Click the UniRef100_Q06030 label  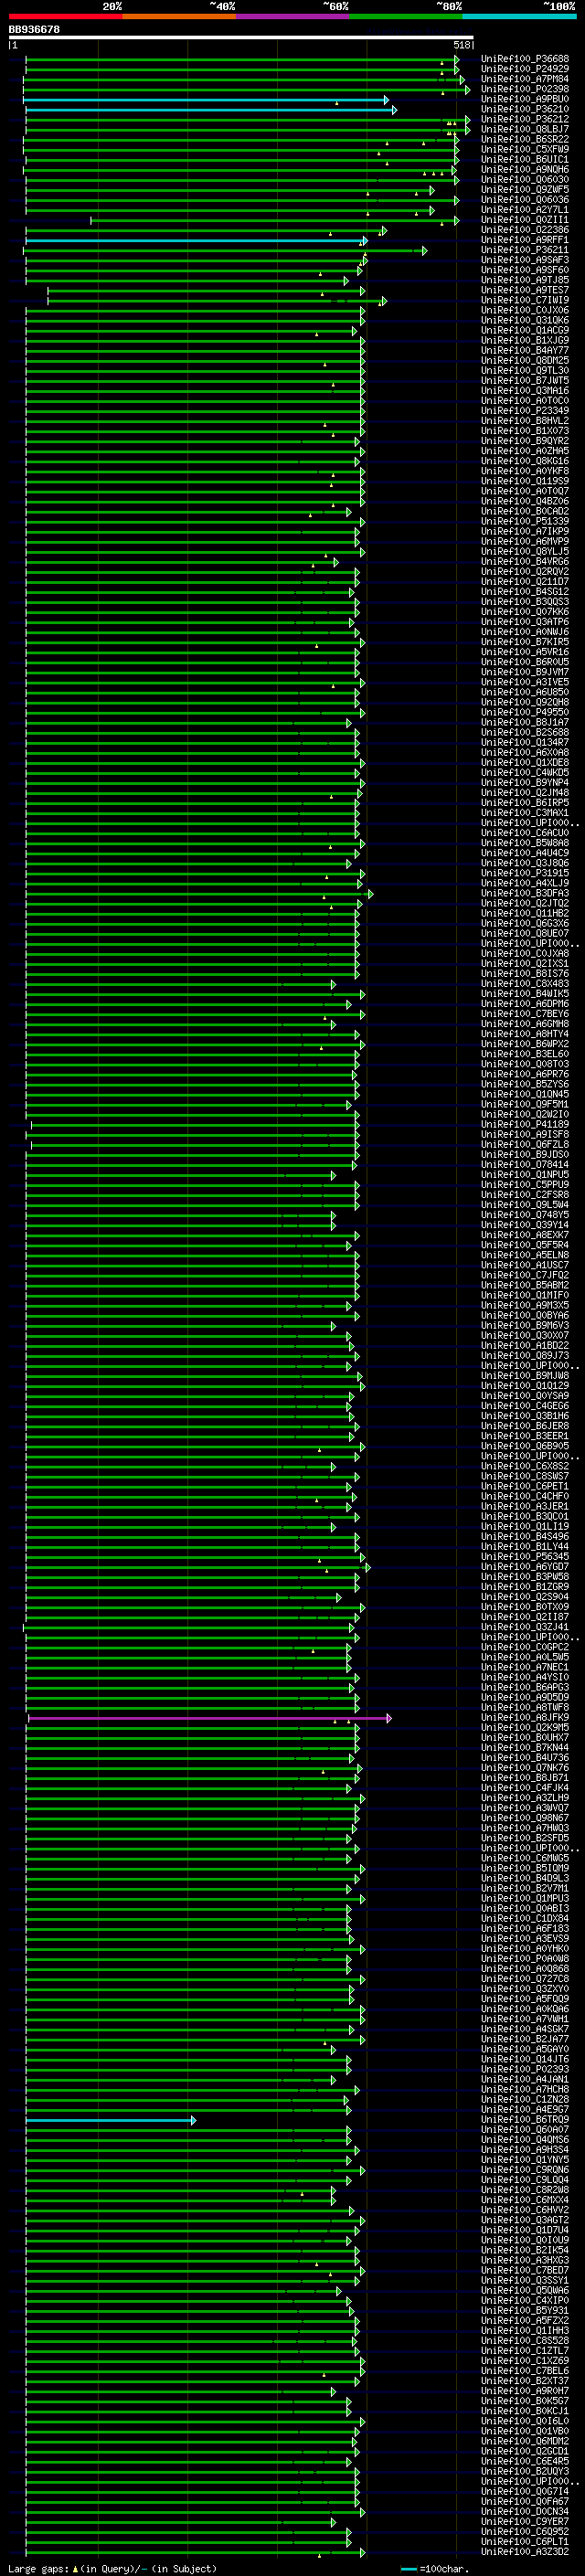click(x=525, y=180)
